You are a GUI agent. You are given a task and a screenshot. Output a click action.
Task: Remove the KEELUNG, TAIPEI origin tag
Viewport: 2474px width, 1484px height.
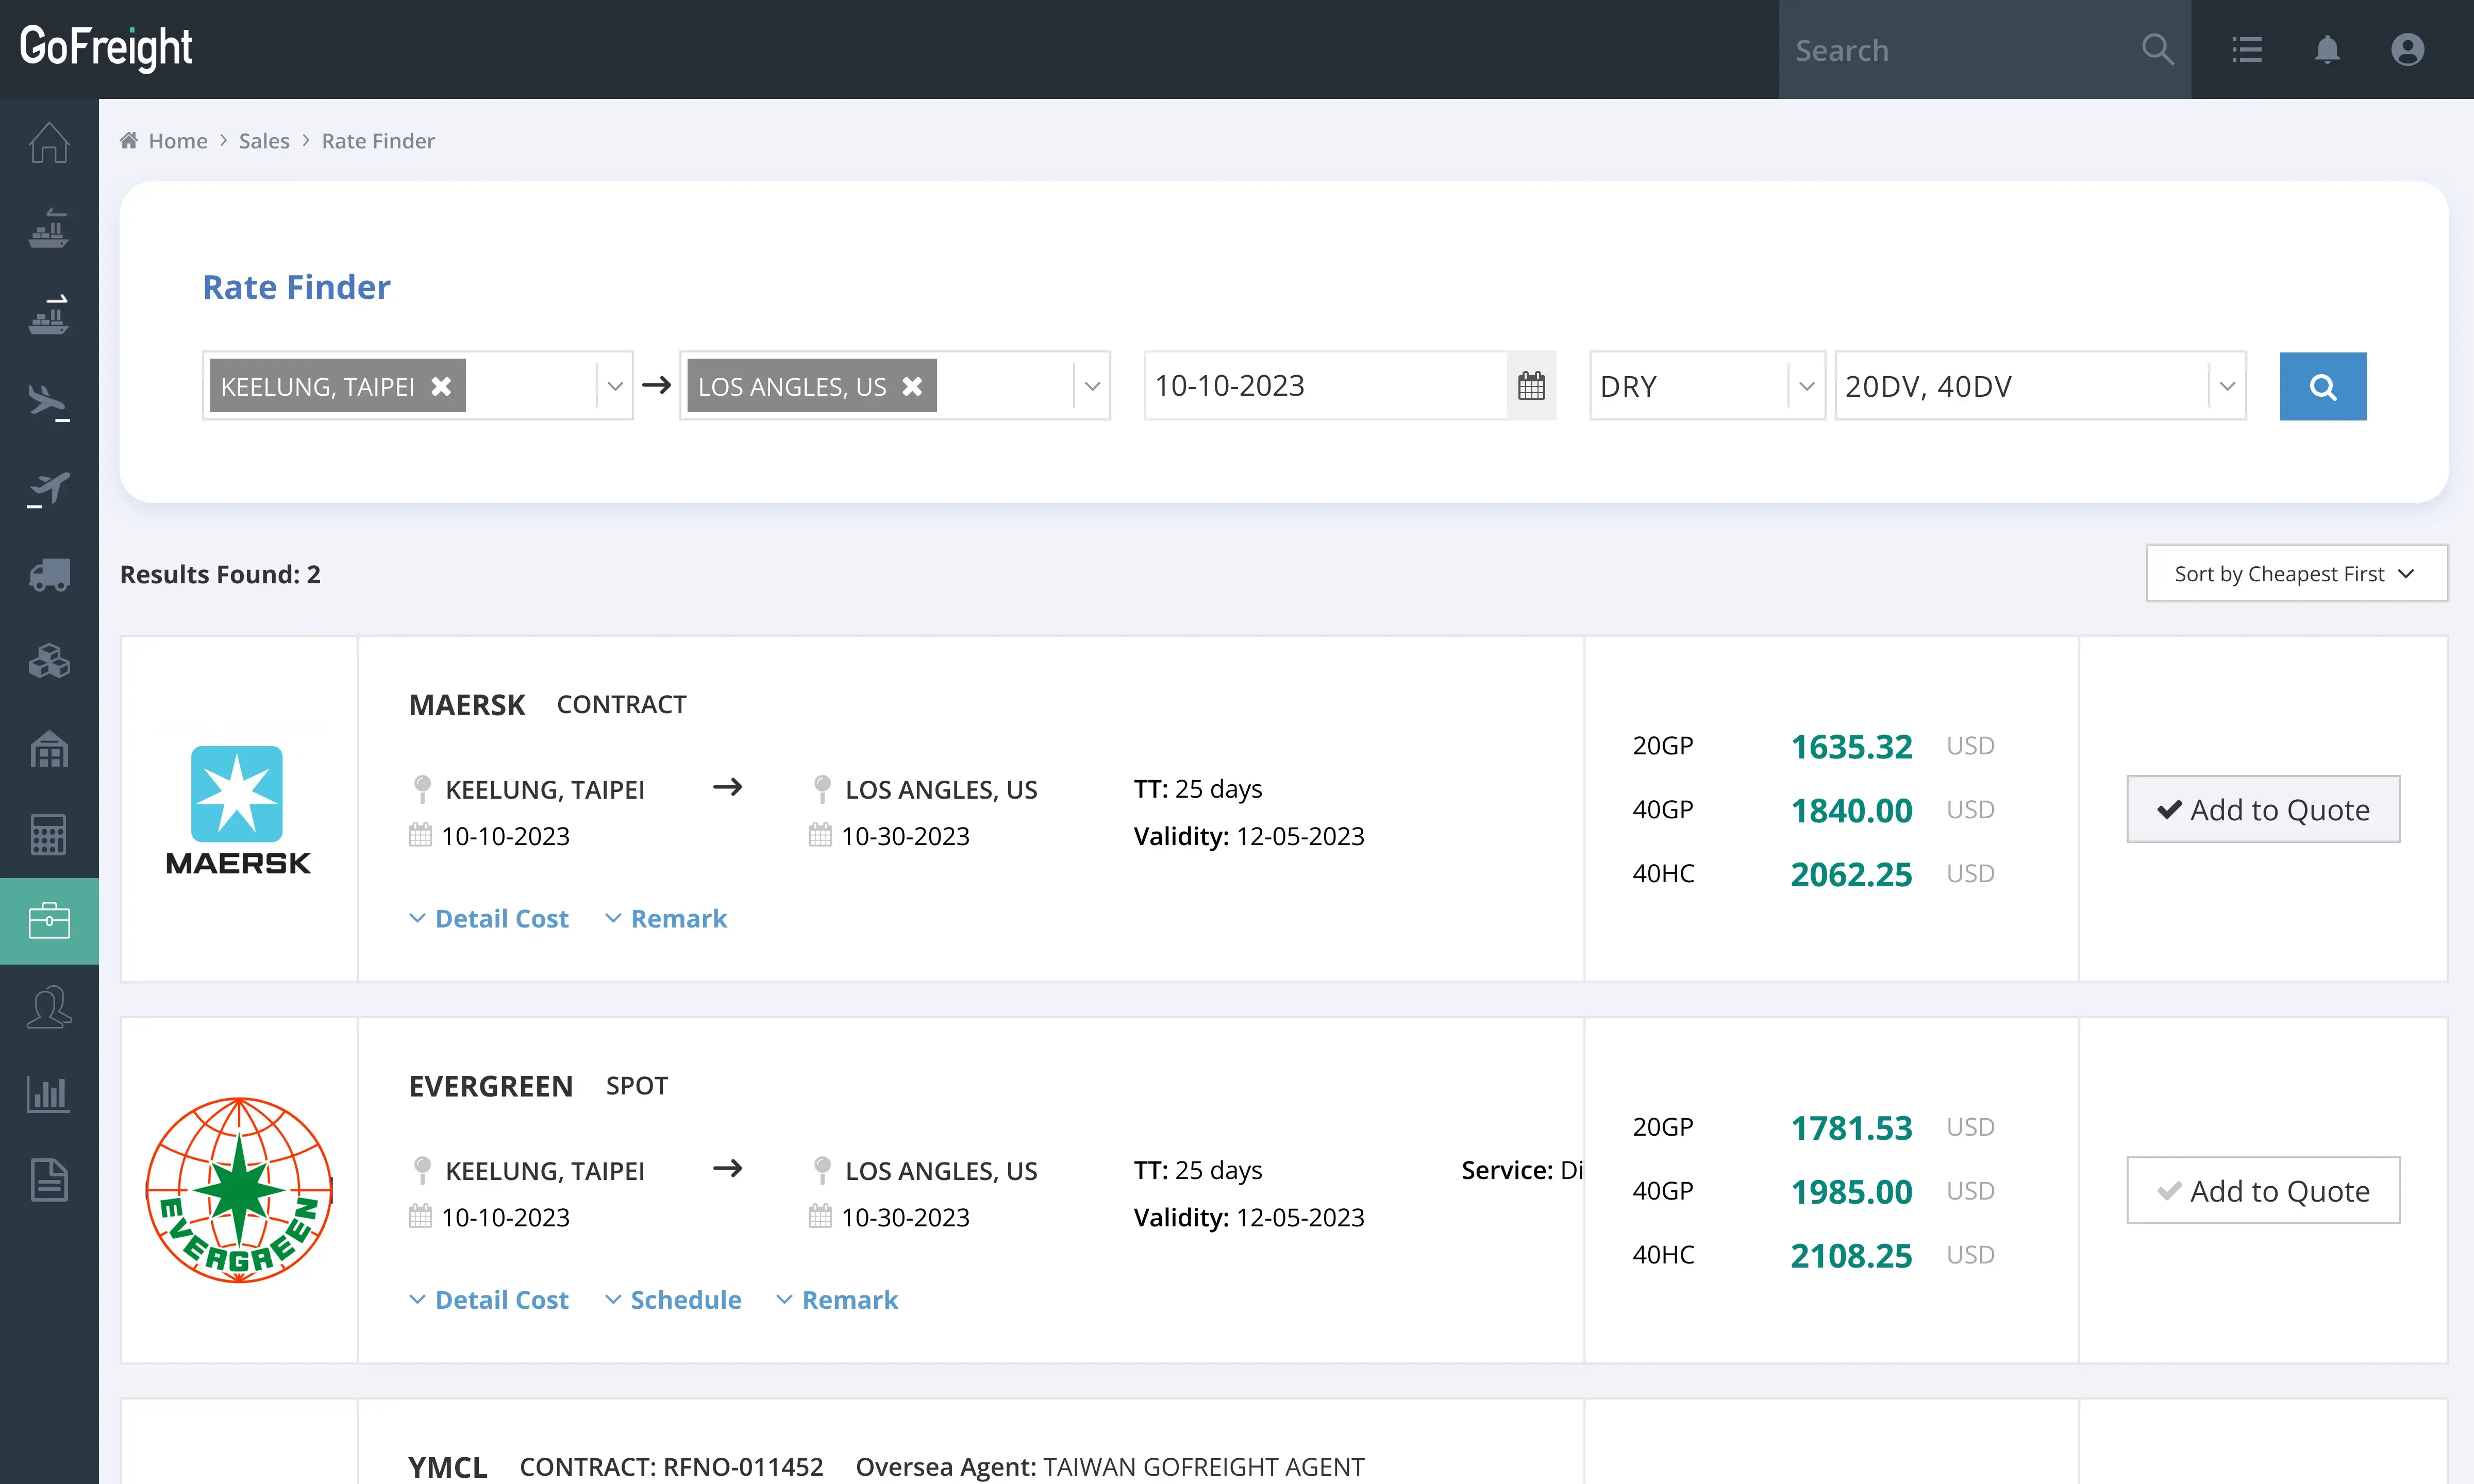(x=441, y=386)
